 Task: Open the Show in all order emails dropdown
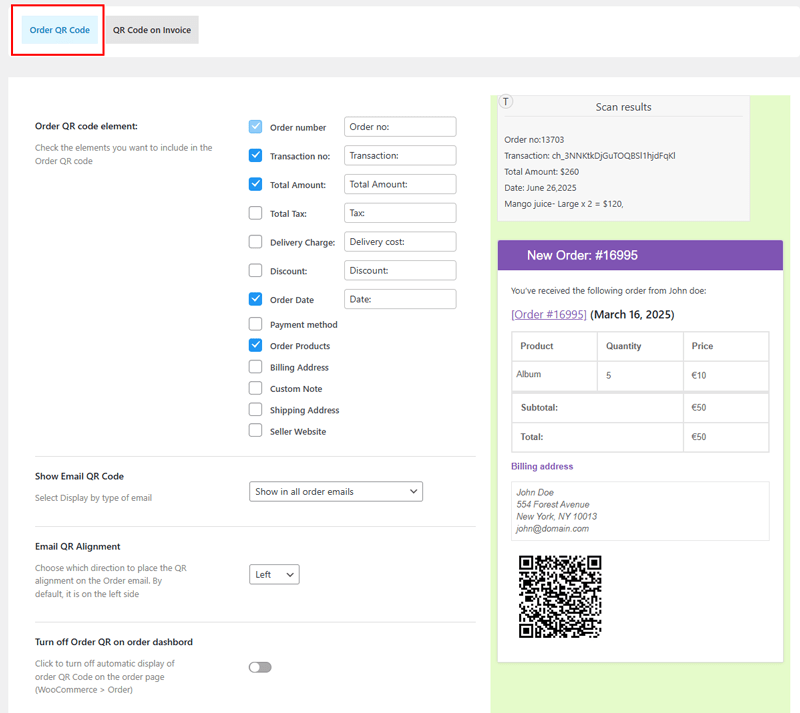tap(335, 491)
